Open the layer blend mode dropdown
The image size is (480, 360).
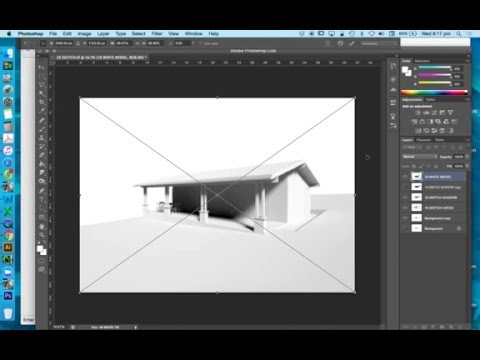click(419, 157)
